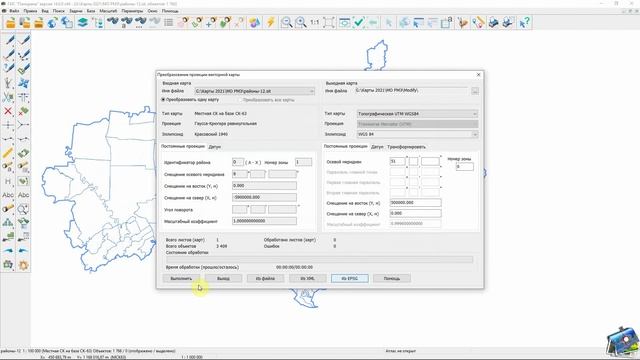The width and height of the screenshot is (640, 360).
Task: Switch to input map 'Датум' tab
Action: 214,147
